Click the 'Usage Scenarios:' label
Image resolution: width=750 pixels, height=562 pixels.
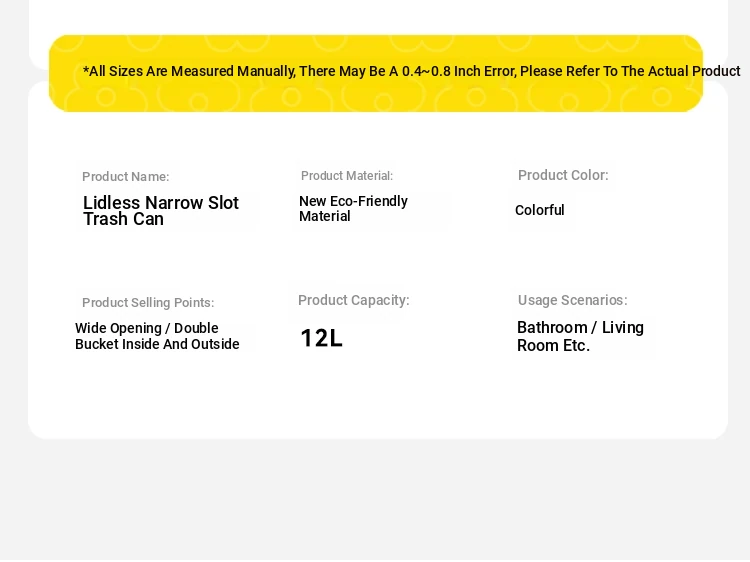point(572,300)
